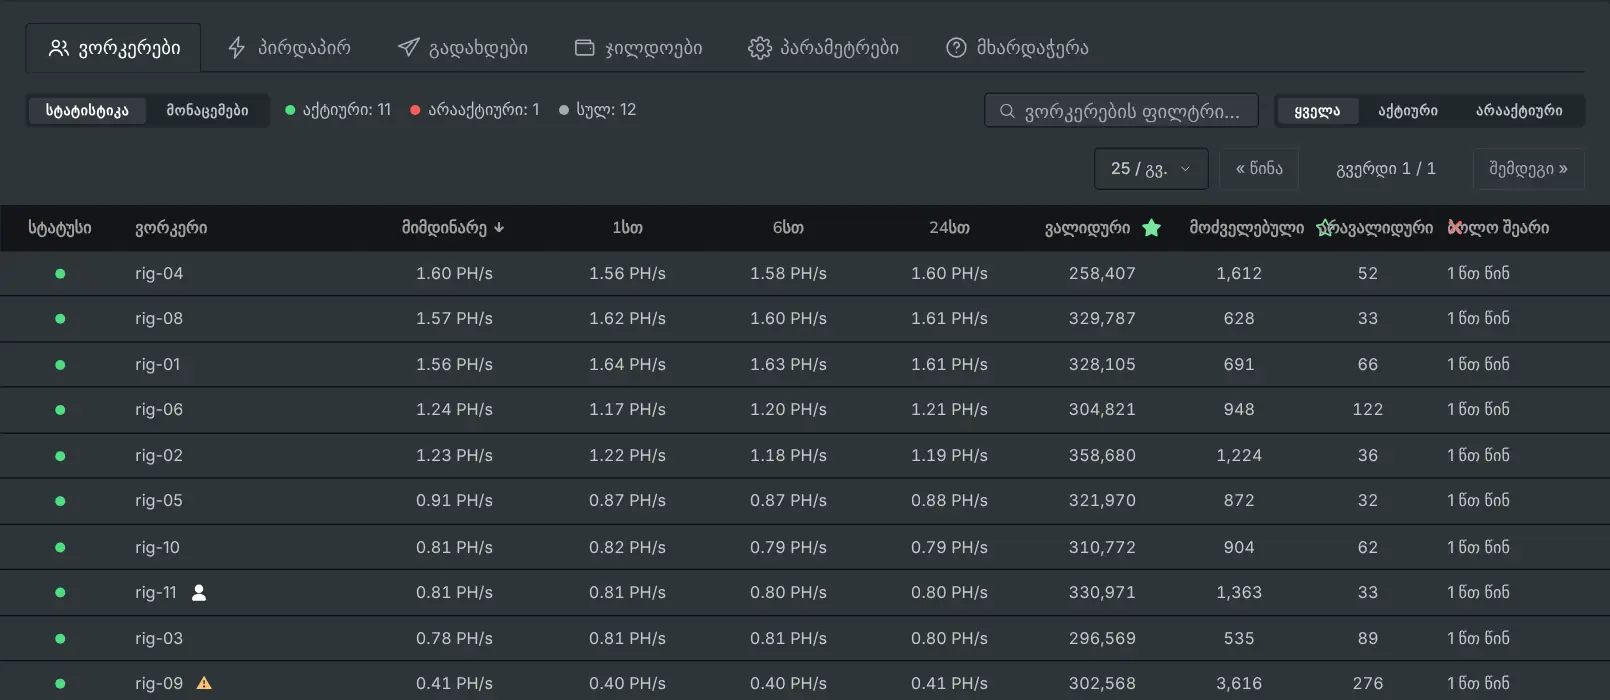The width and height of the screenshot is (1610, 700).
Task: Go to next page with შემდეგი »
Action: click(1528, 169)
